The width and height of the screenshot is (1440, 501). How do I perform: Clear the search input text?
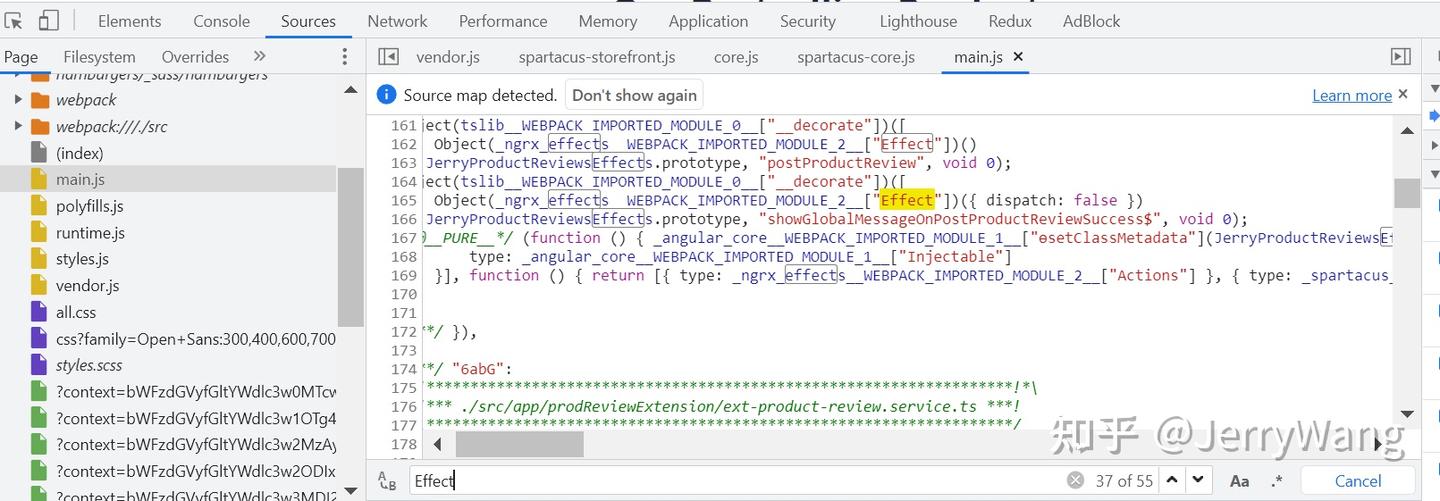pyautogui.click(x=1075, y=481)
